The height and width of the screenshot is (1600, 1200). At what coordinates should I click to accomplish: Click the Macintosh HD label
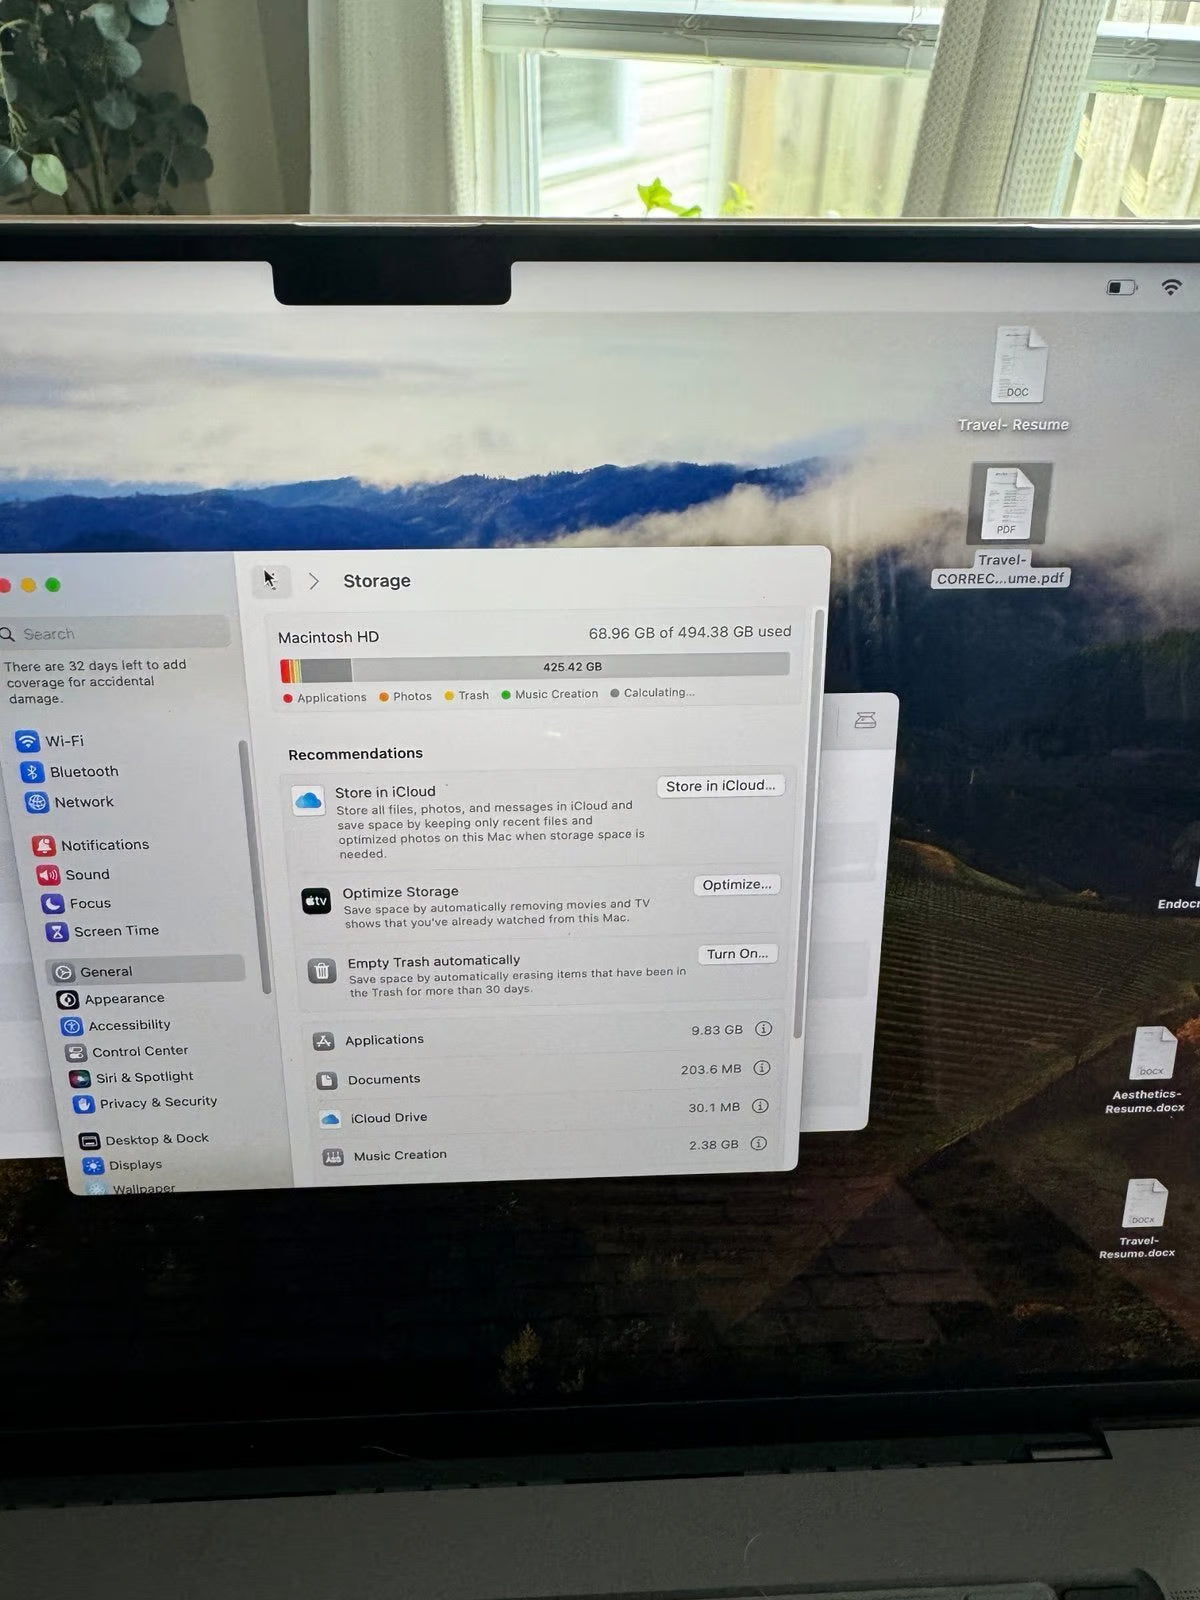(328, 637)
